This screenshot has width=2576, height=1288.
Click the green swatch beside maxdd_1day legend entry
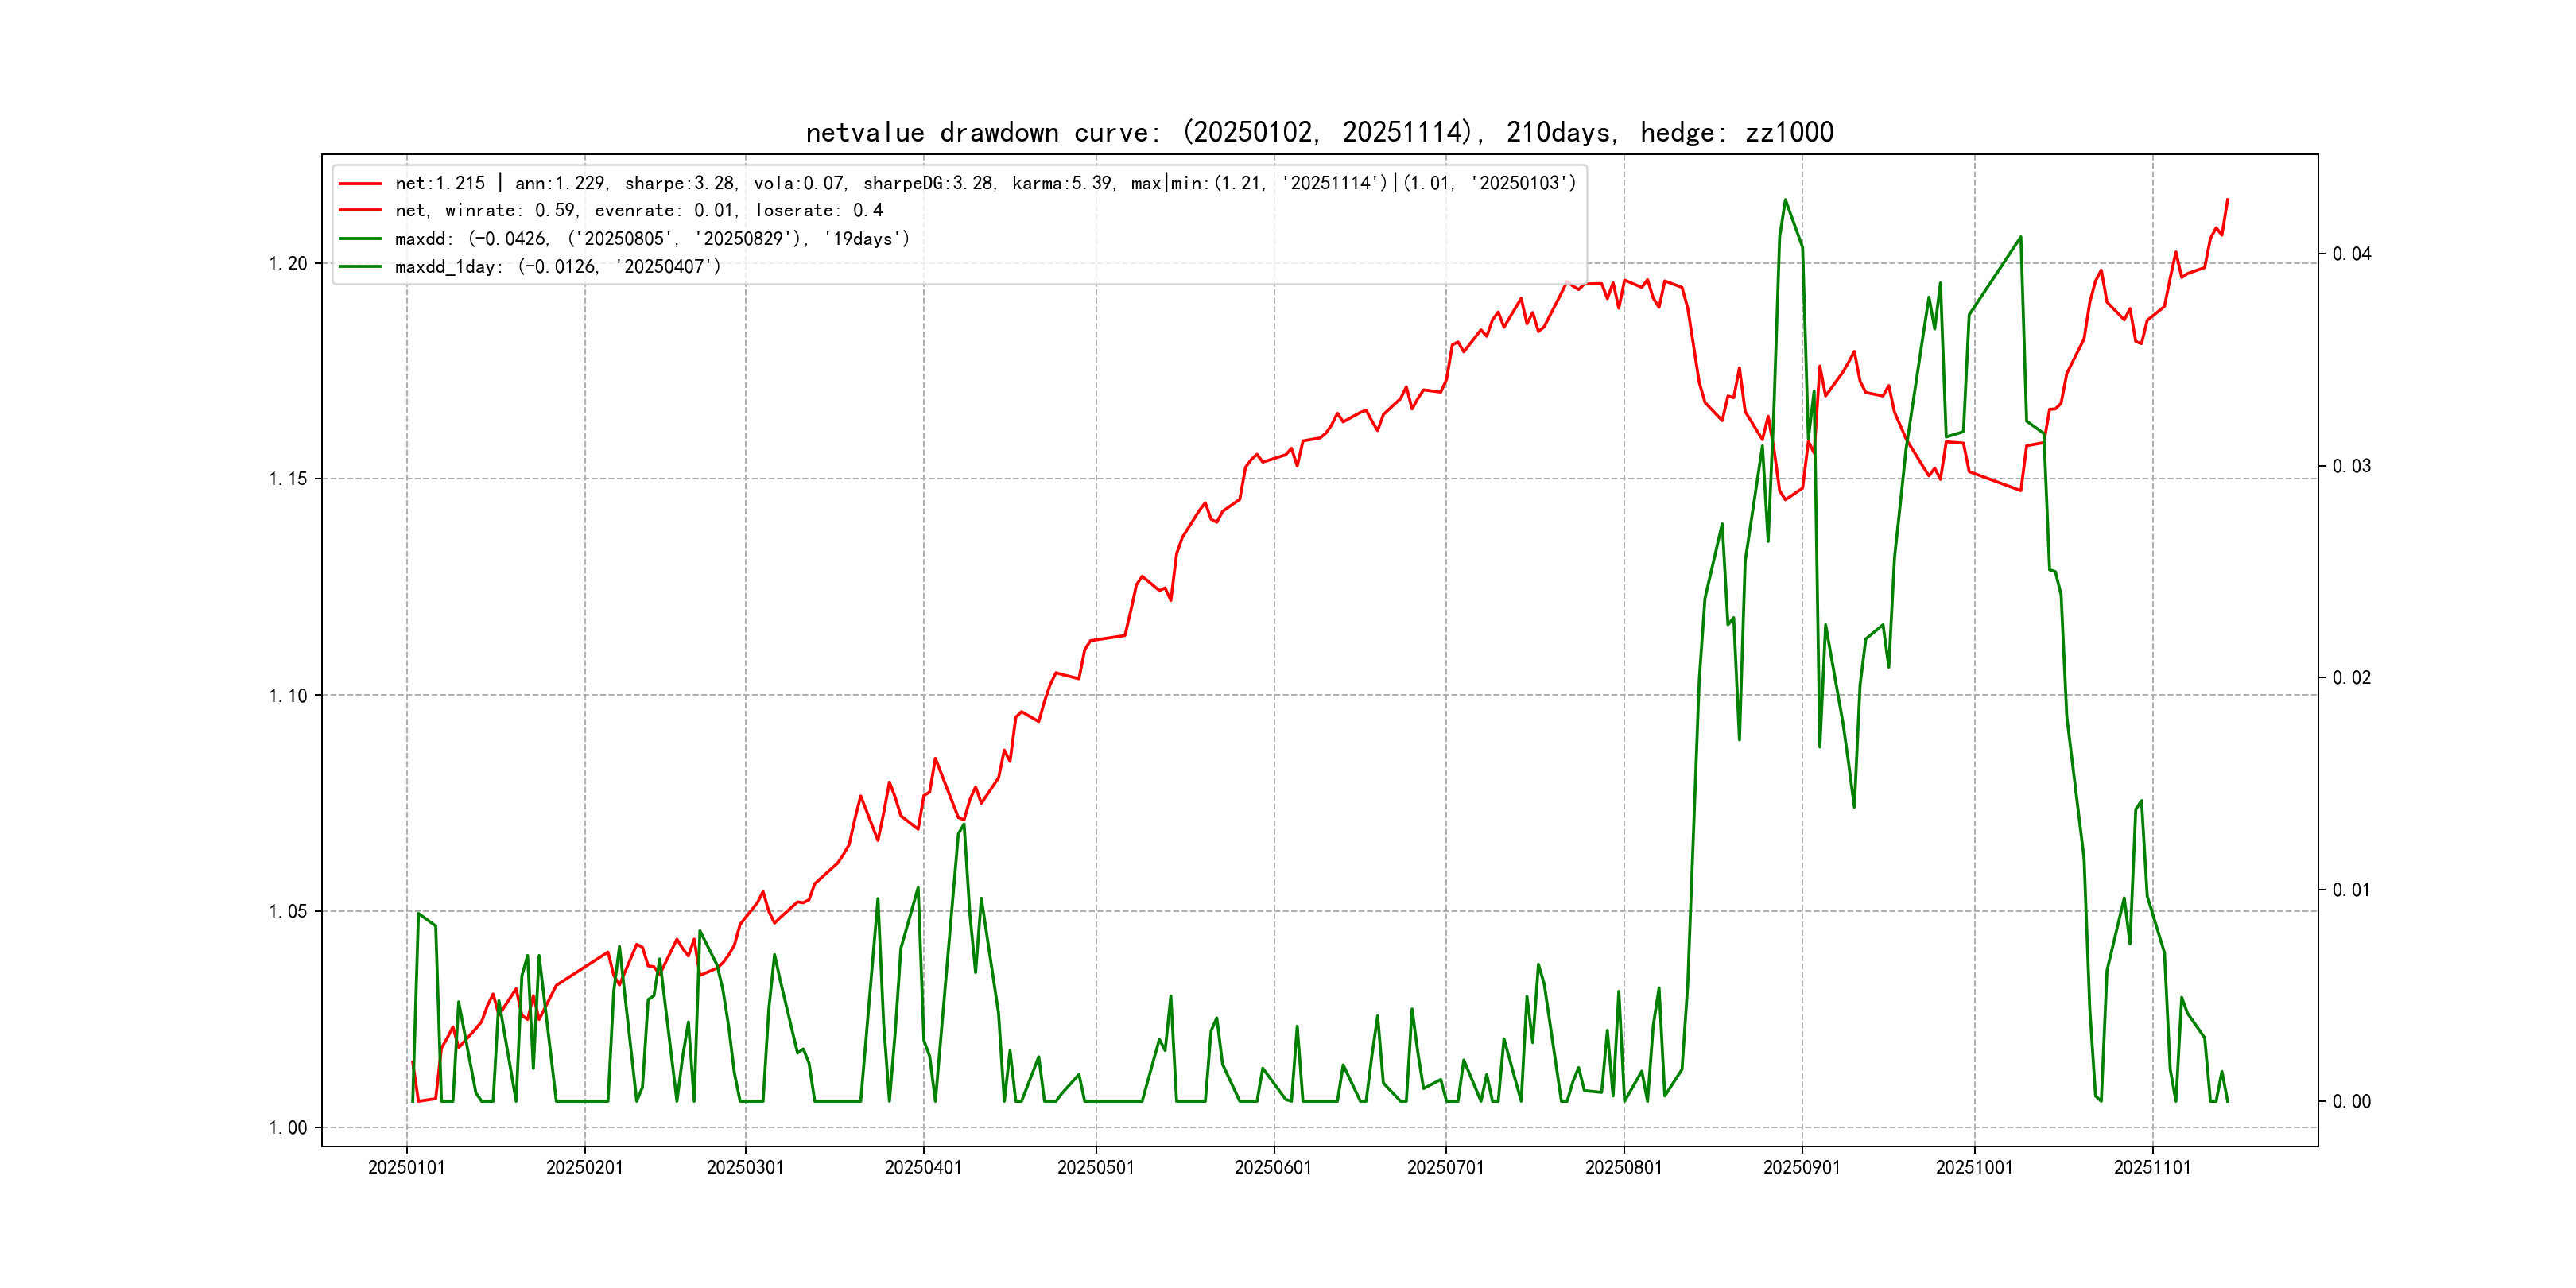pos(360,267)
